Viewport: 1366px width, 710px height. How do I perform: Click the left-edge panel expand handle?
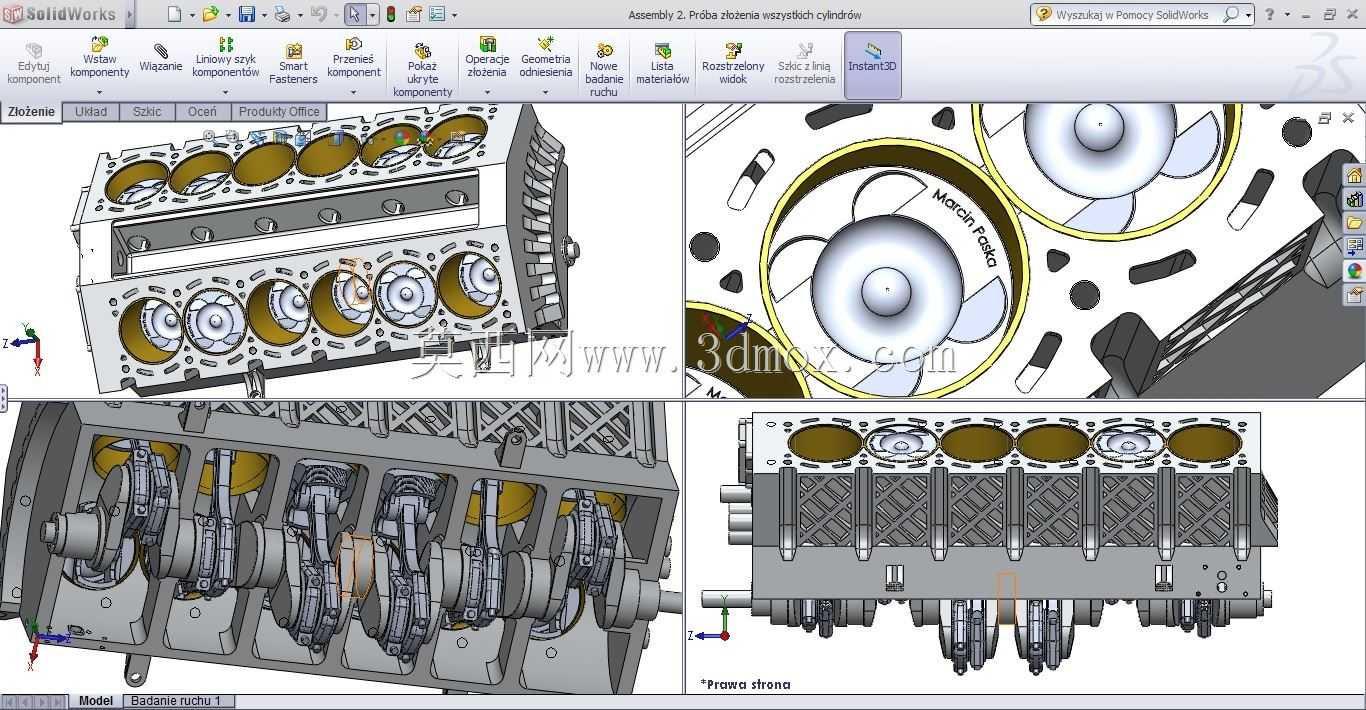pyautogui.click(x=3, y=398)
